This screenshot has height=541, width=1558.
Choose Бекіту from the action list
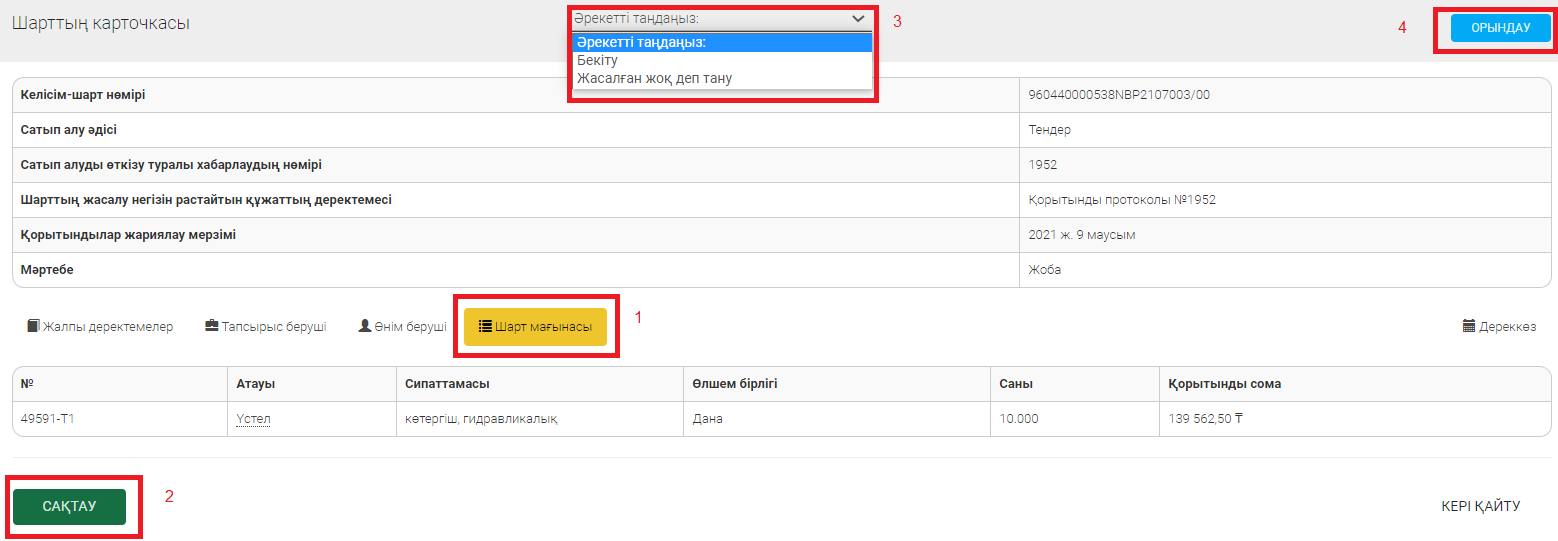pos(598,60)
